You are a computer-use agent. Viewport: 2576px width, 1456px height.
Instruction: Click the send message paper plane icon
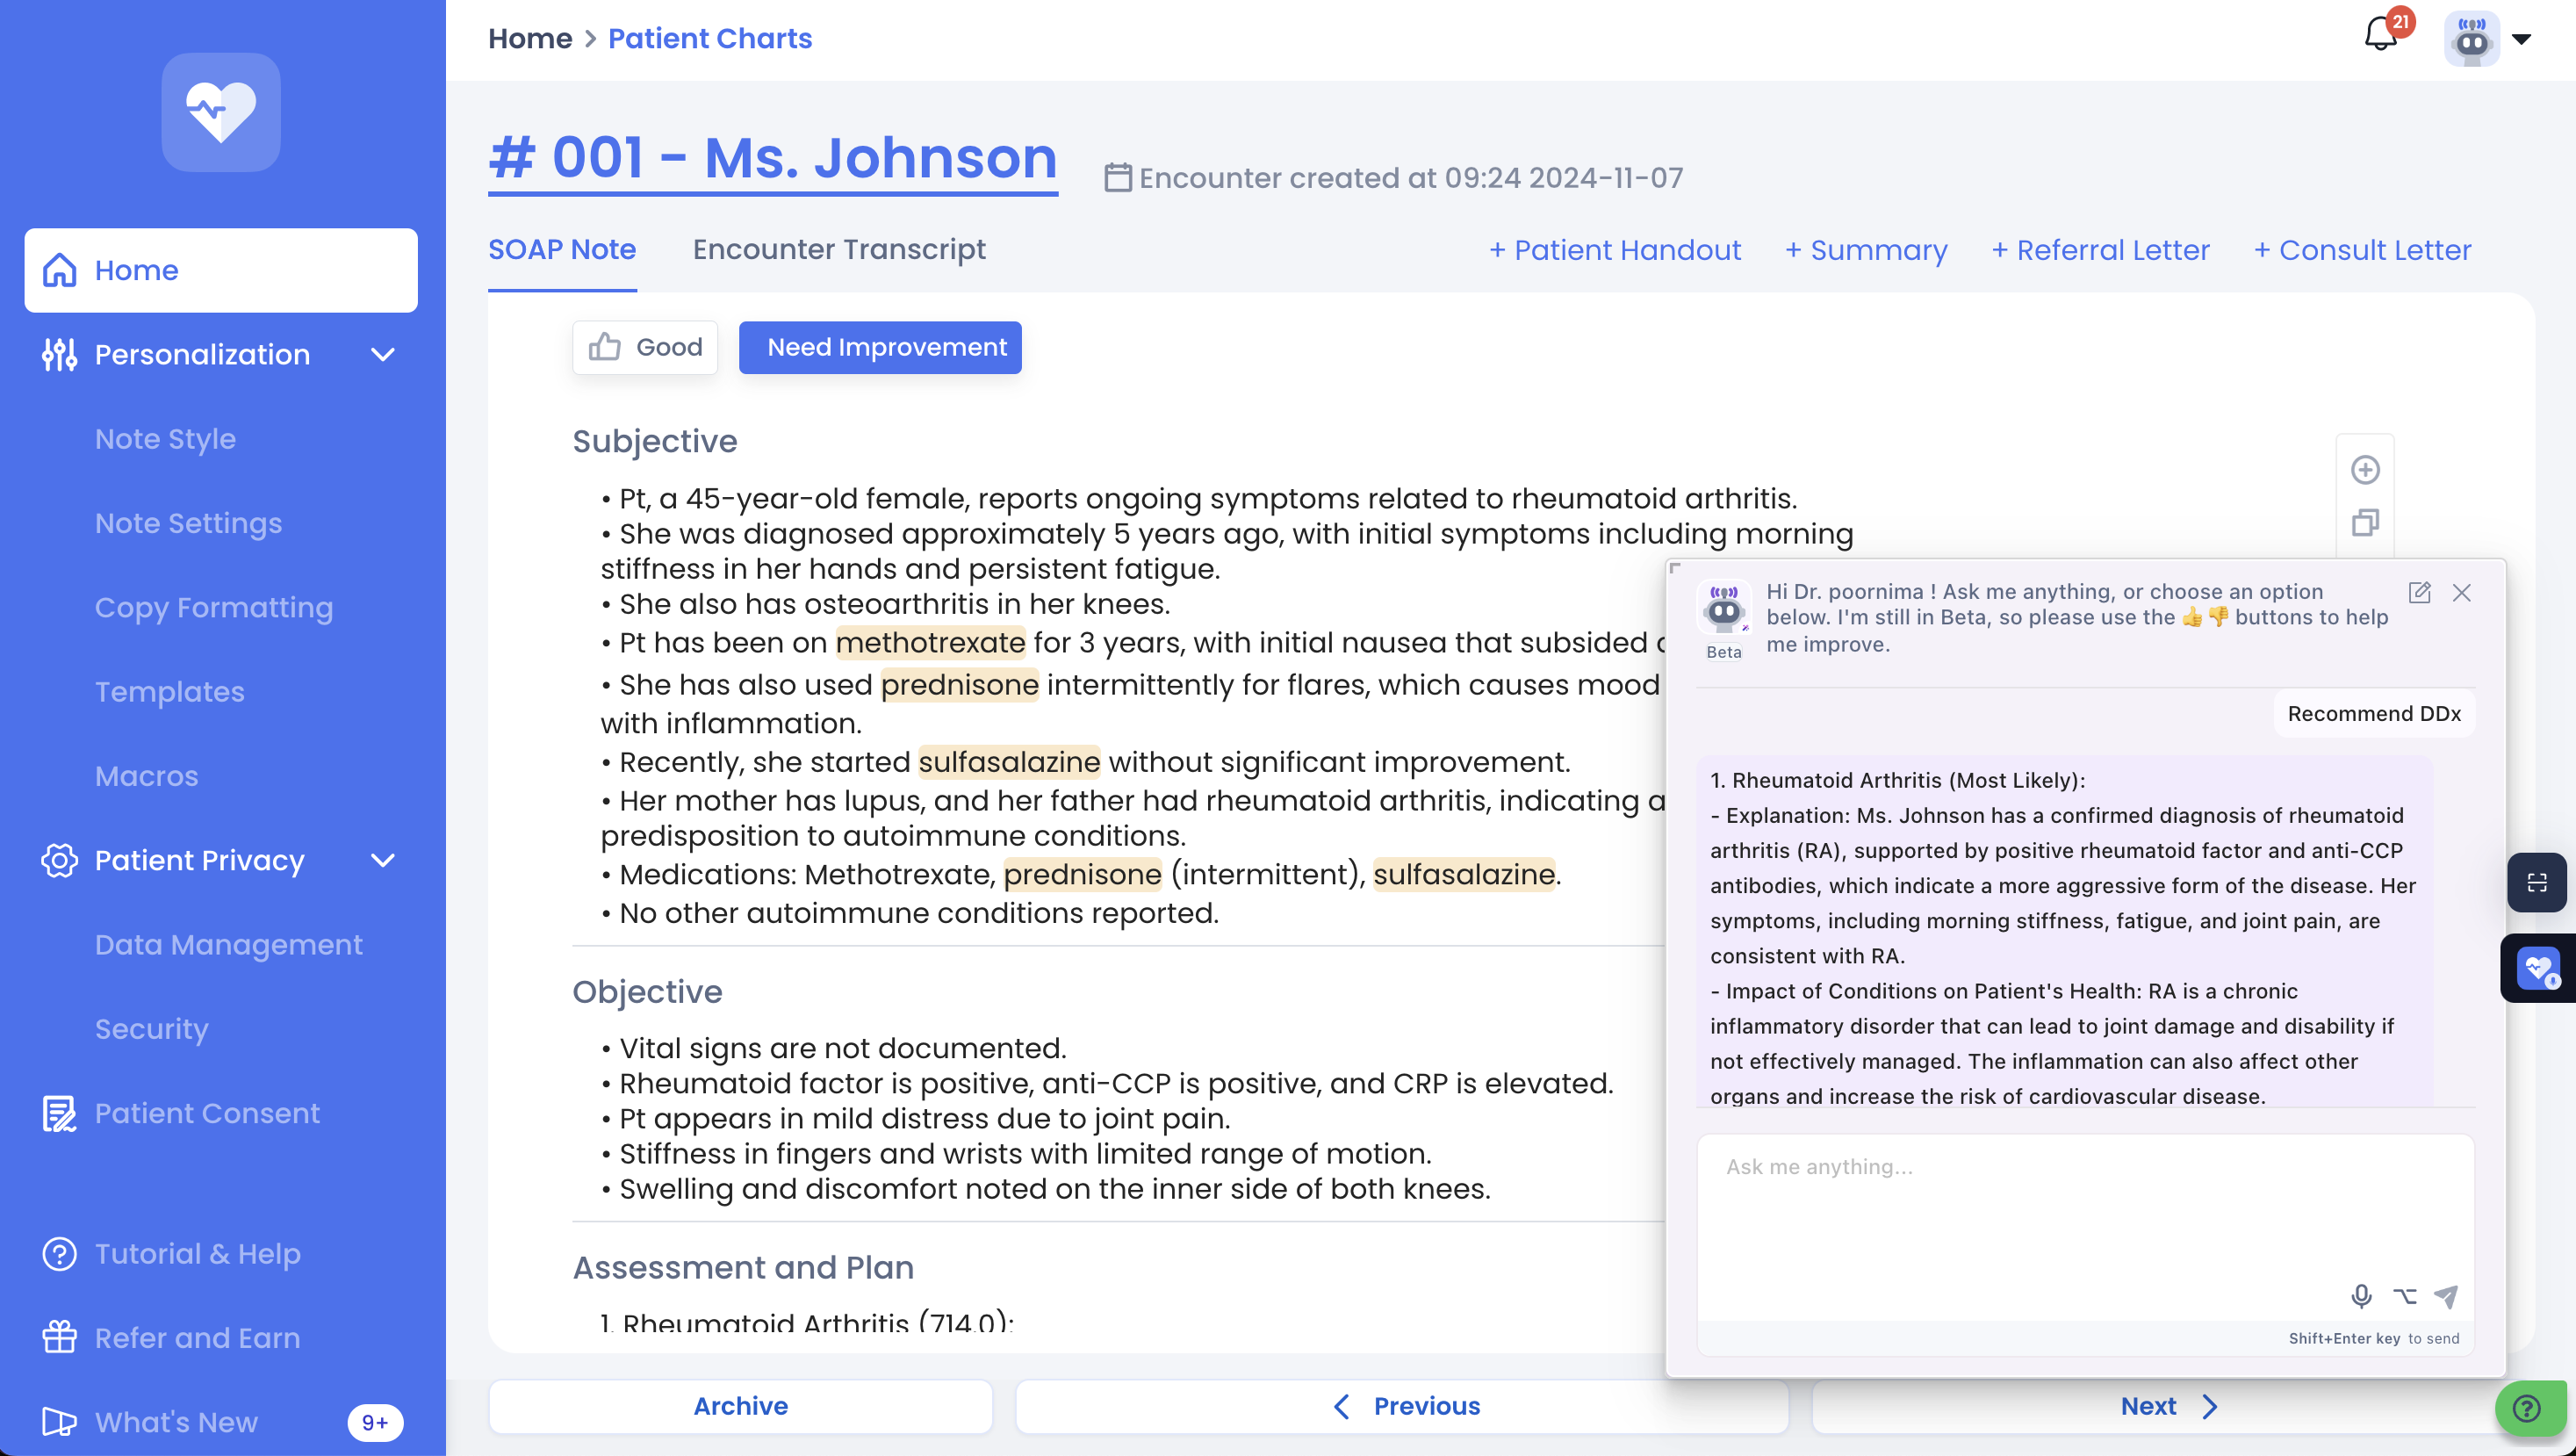(x=2446, y=1296)
